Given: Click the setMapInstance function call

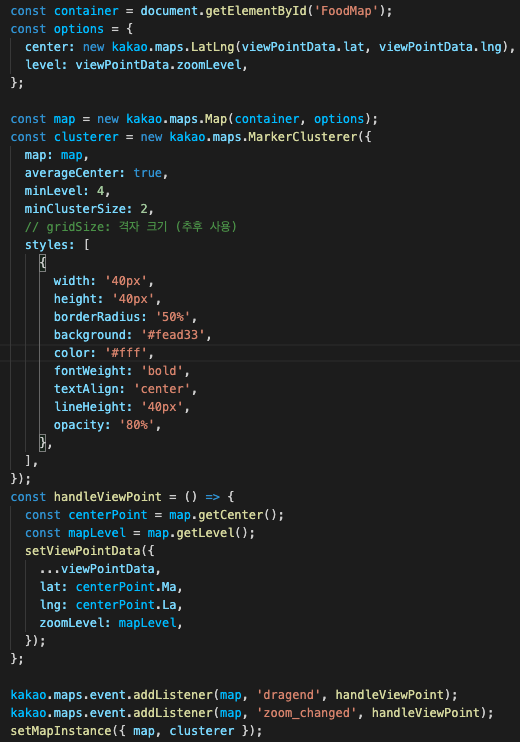Looking at the screenshot, I should [x=61, y=731].
